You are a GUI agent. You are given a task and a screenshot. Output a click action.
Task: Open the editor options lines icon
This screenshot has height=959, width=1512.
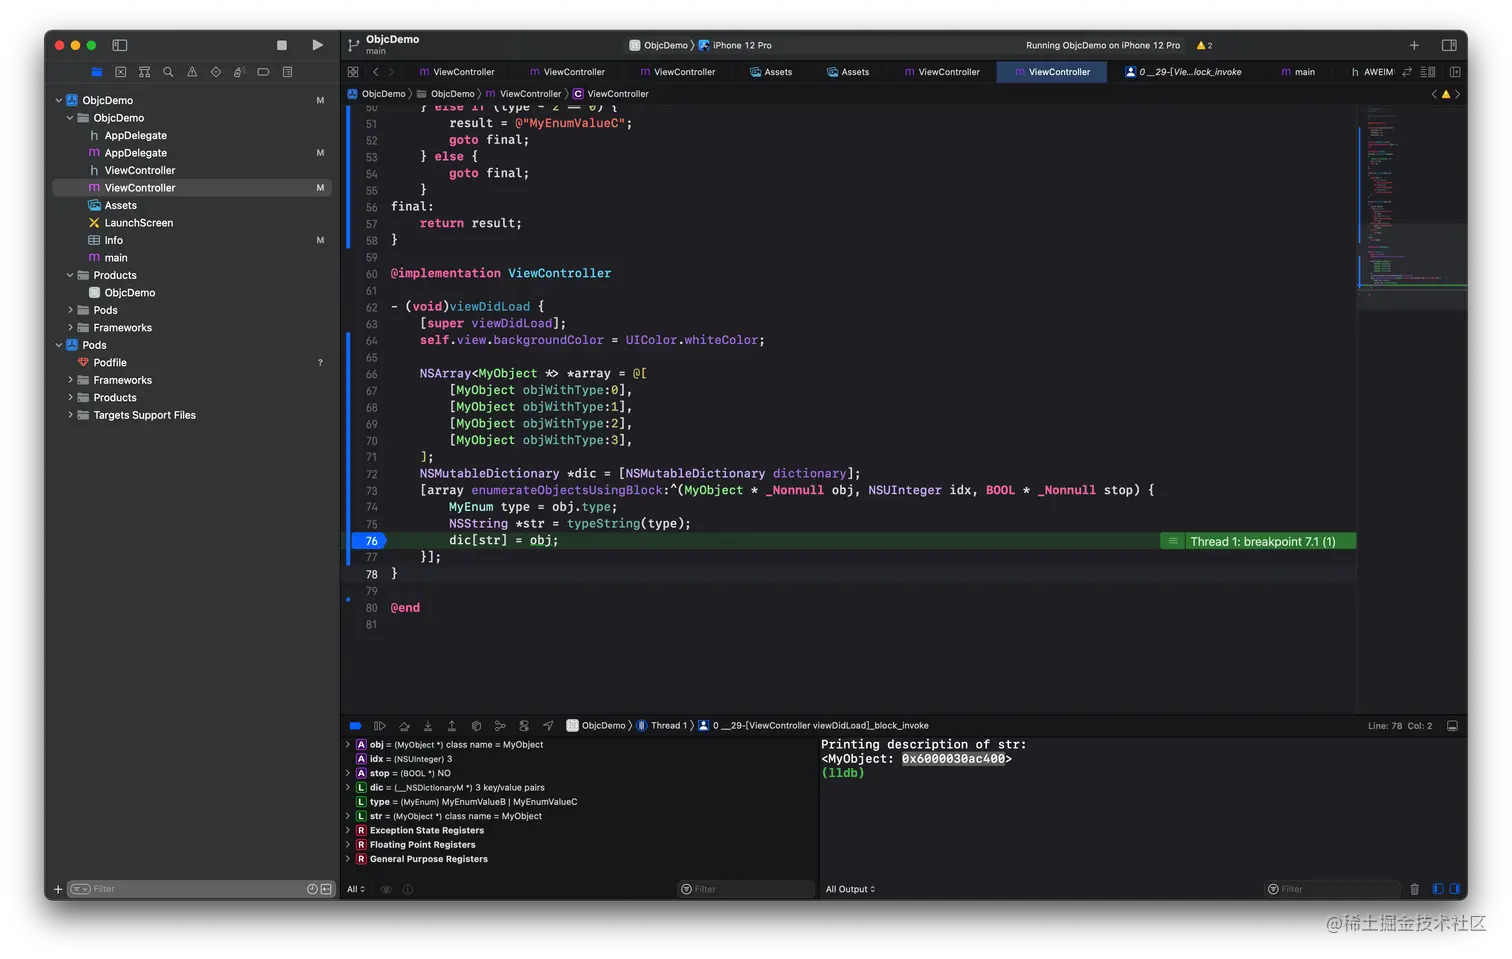pyautogui.click(x=1428, y=72)
